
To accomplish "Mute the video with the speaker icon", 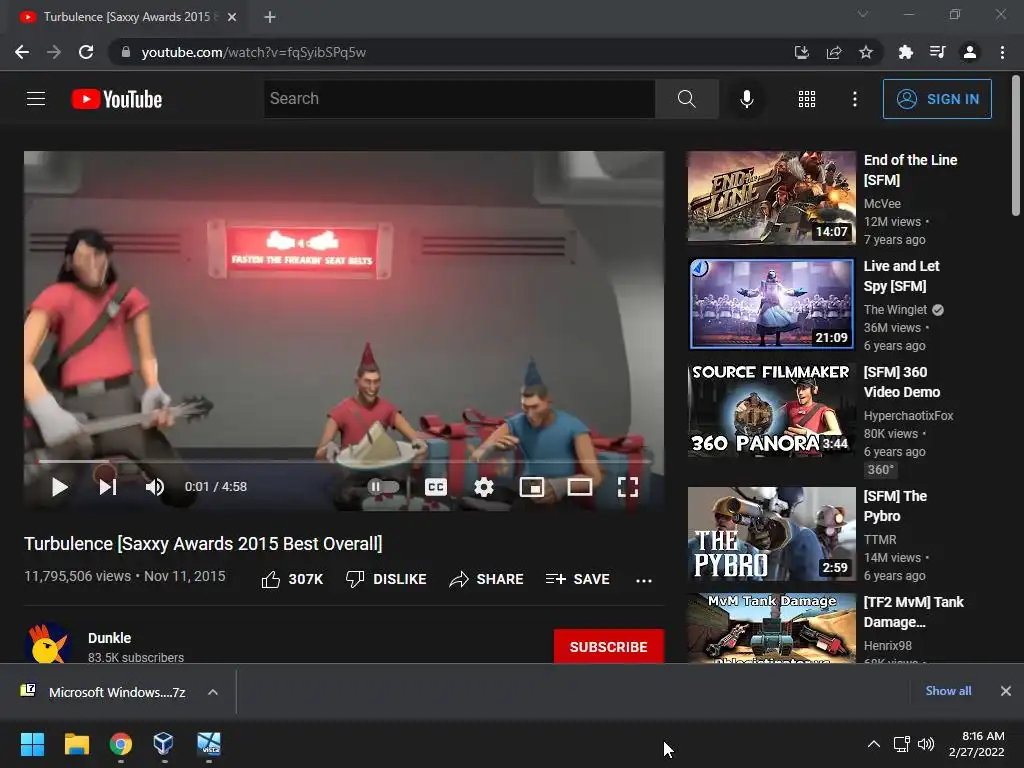I will (x=155, y=487).
